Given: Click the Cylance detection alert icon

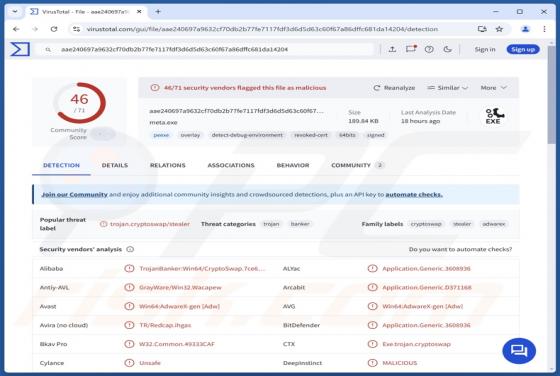Looking at the screenshot, I should (129, 363).
